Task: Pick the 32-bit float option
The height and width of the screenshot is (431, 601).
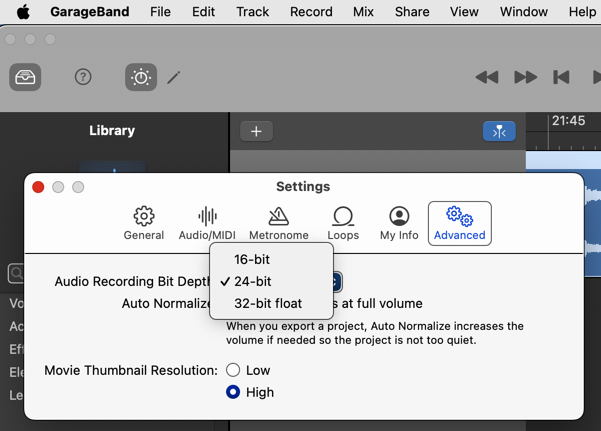Action: click(x=268, y=303)
